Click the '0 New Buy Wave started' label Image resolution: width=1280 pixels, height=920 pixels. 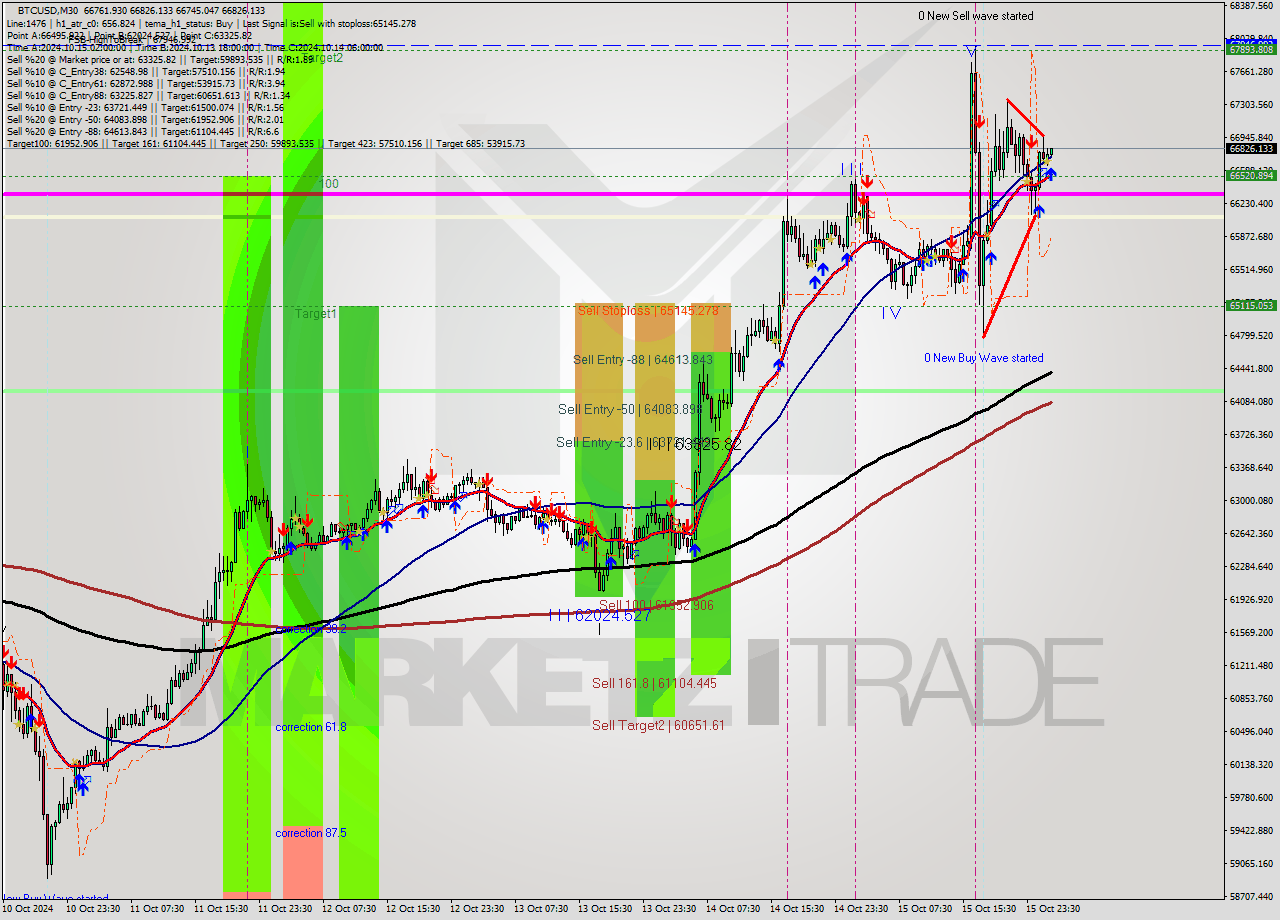click(x=984, y=358)
